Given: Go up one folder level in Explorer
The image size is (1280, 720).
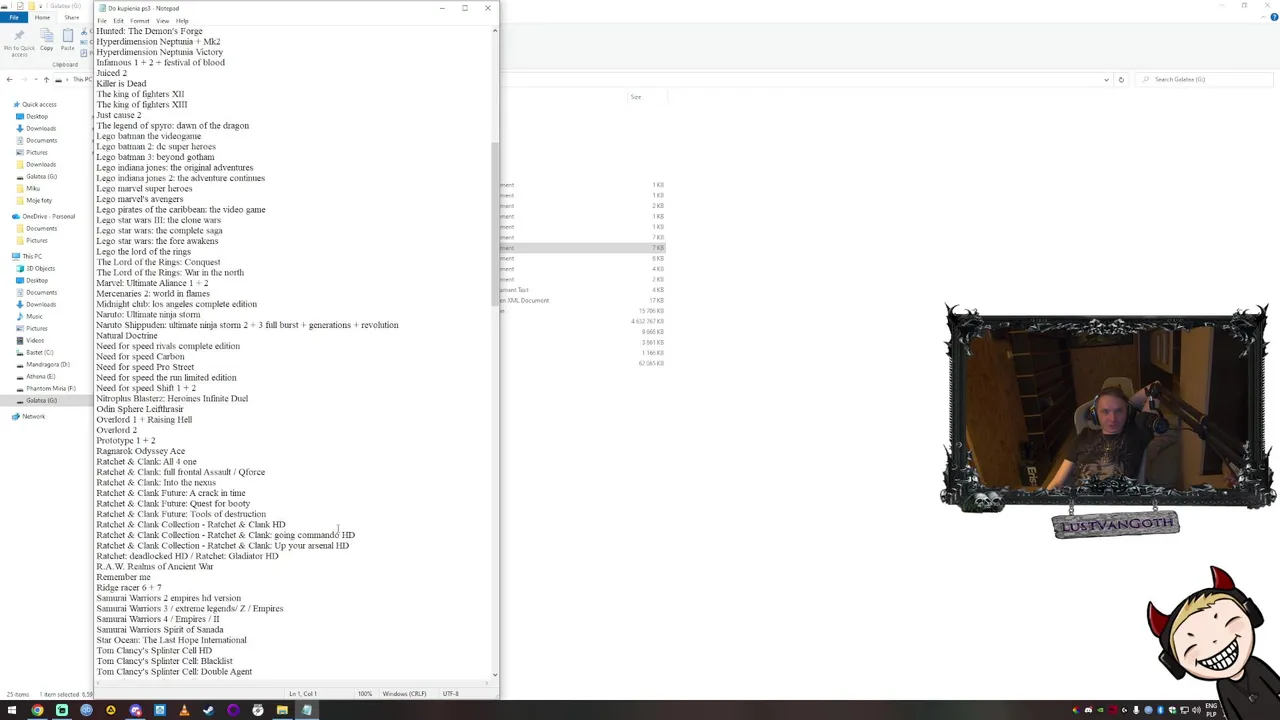Looking at the screenshot, I should [x=46, y=79].
